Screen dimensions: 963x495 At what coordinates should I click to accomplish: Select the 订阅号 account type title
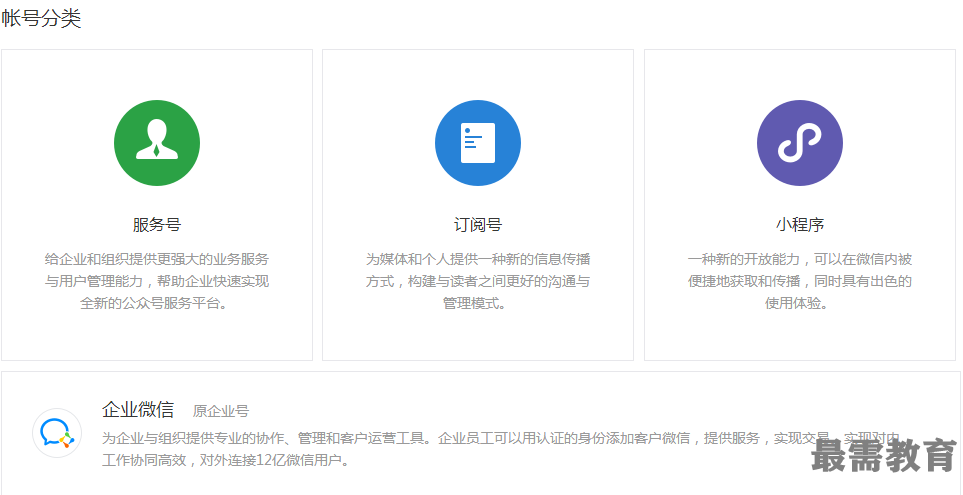pos(478,225)
